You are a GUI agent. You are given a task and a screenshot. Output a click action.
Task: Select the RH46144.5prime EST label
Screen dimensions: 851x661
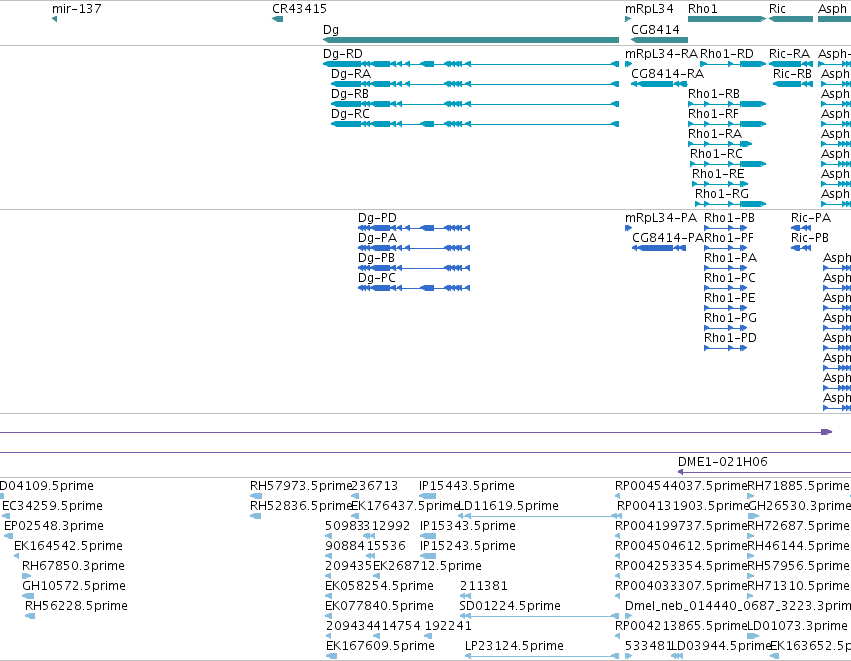coord(798,546)
